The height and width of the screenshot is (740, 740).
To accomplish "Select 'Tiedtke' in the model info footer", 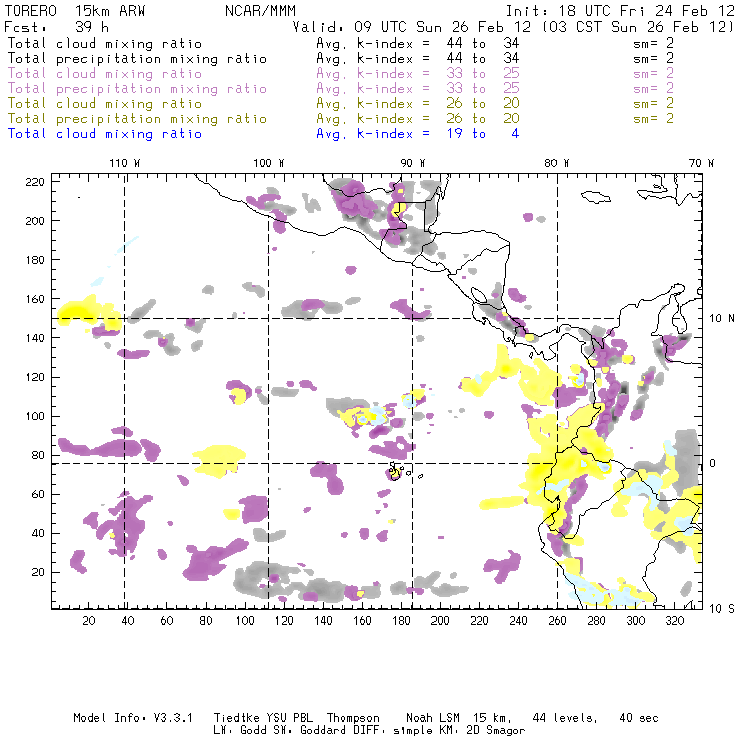I will click(x=236, y=718).
